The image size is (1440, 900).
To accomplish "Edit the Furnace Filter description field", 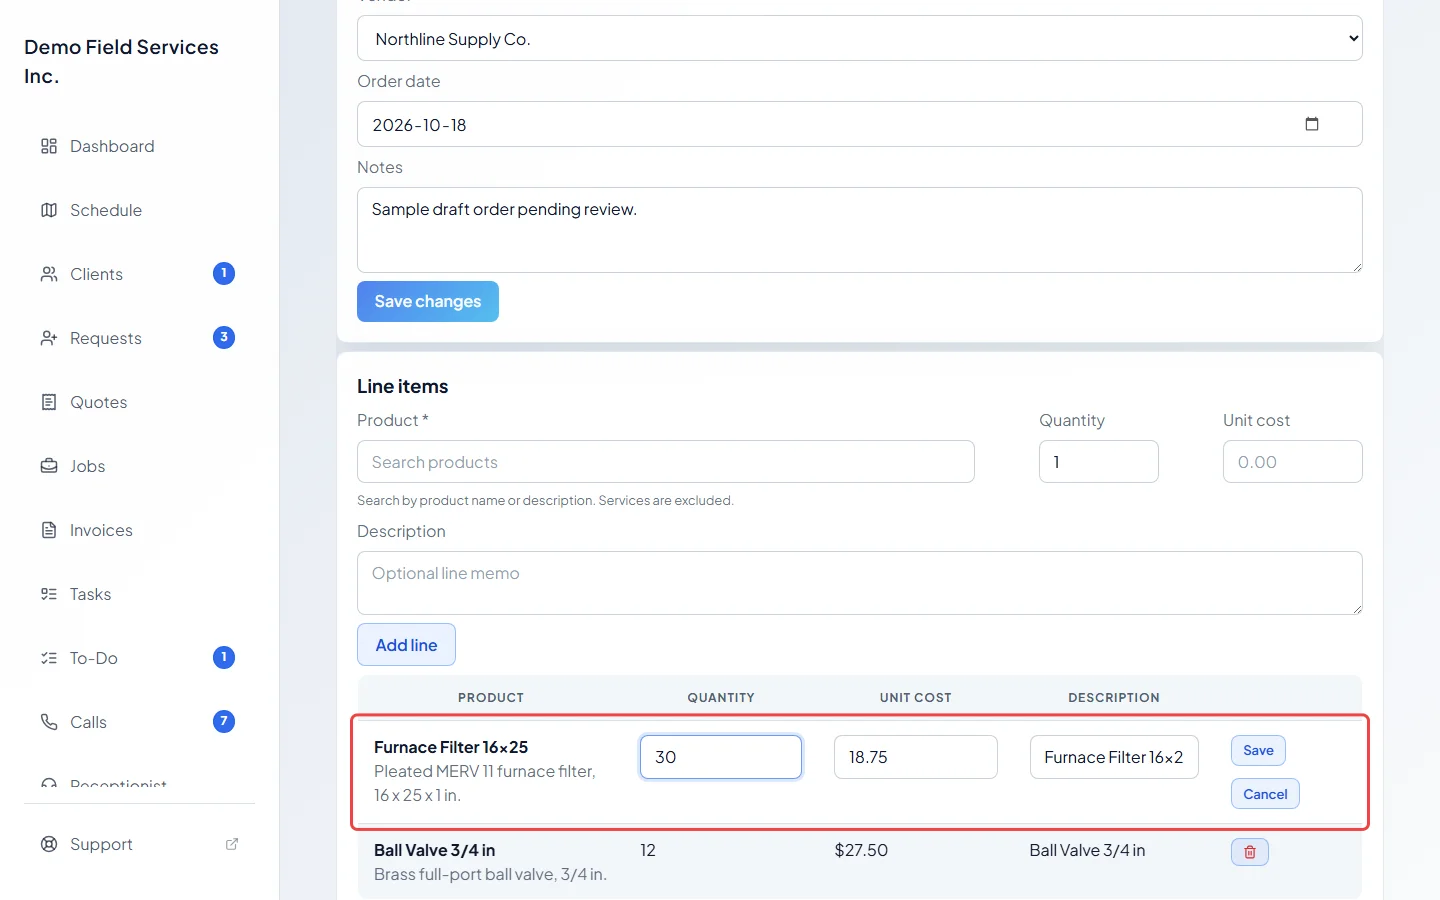I will click(1114, 757).
